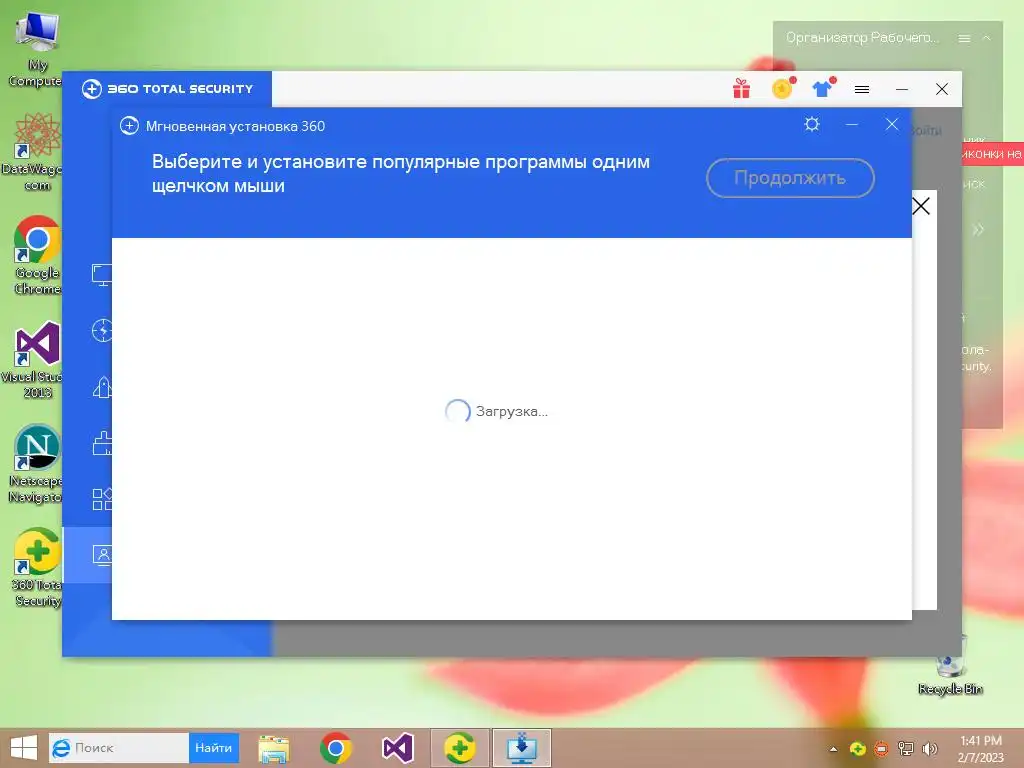Open the volume speaker tray icon

click(x=929, y=749)
